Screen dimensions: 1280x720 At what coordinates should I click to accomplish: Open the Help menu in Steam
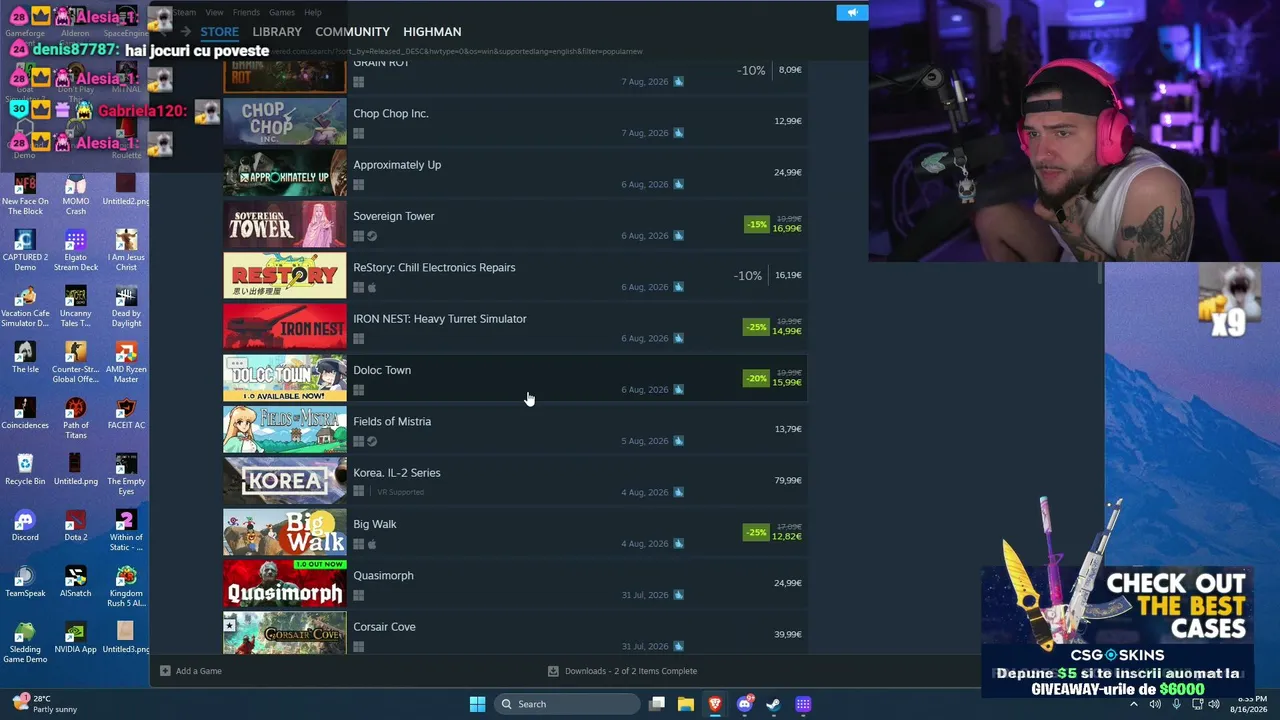click(313, 12)
